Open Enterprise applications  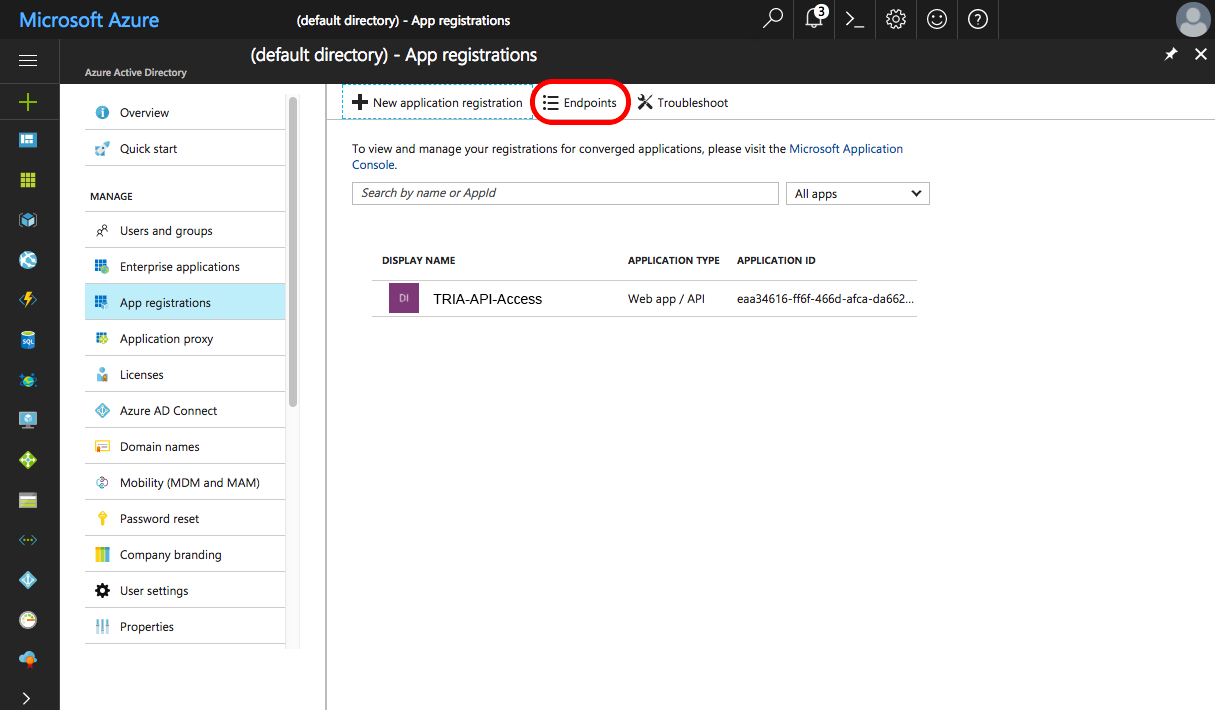[x=185, y=267]
